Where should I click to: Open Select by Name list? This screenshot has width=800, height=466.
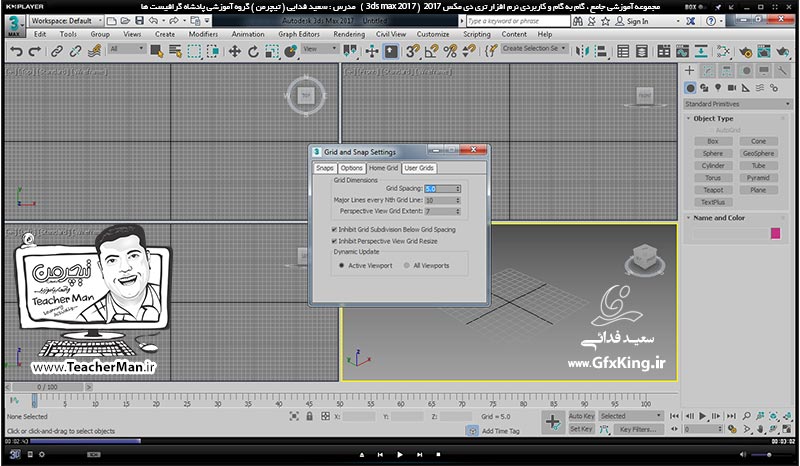[x=176, y=51]
